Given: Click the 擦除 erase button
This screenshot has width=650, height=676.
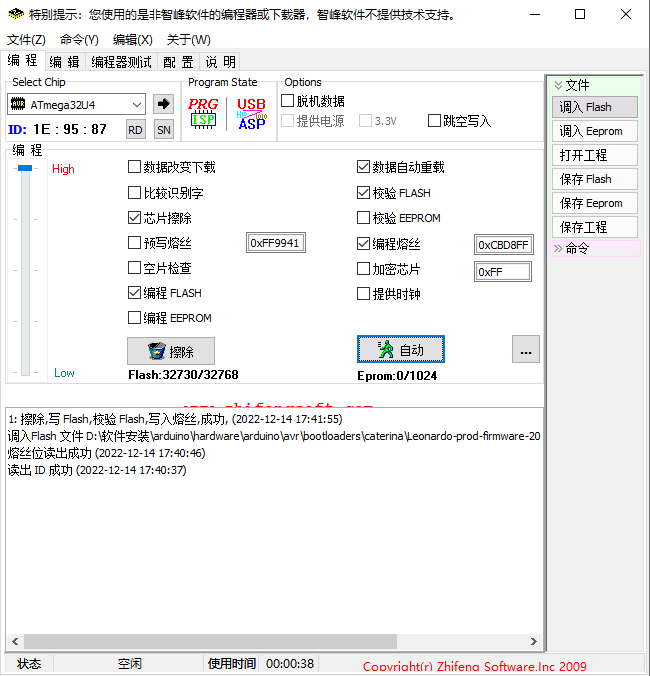Looking at the screenshot, I should coord(171,351).
